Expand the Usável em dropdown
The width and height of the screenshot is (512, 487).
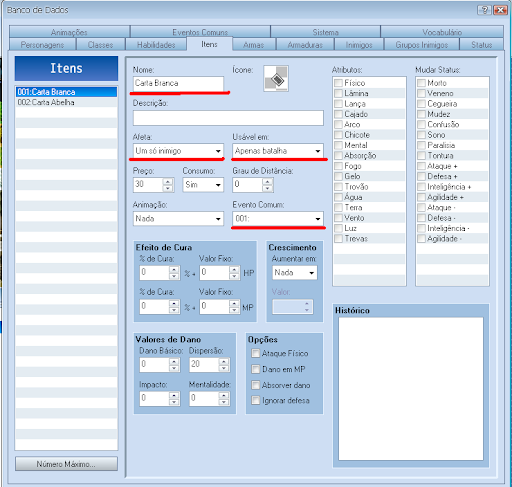[x=278, y=151]
